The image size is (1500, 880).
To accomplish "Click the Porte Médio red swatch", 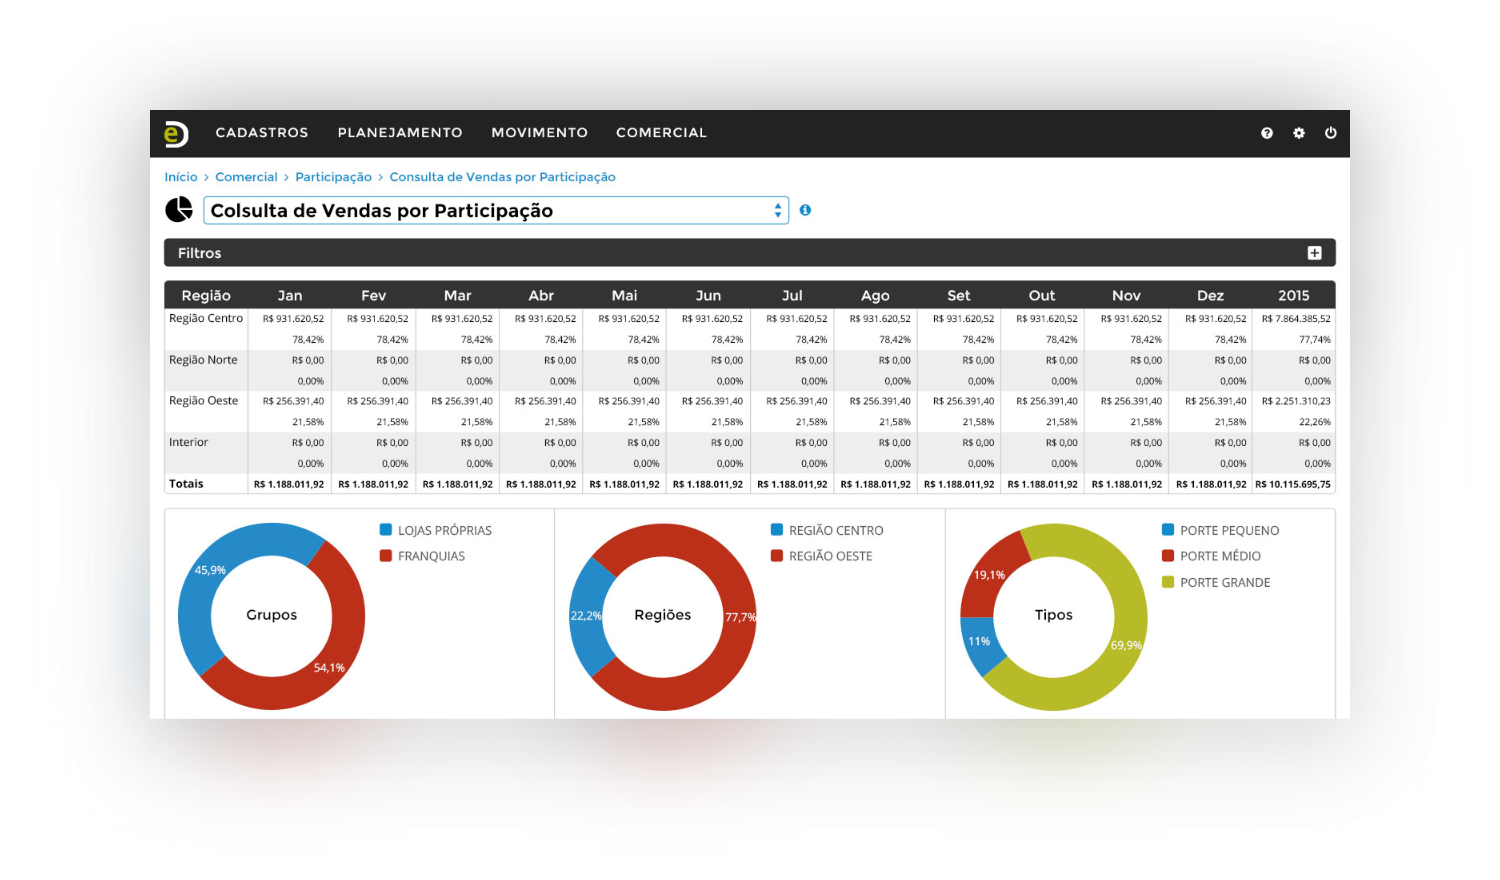I will [x=1168, y=556].
